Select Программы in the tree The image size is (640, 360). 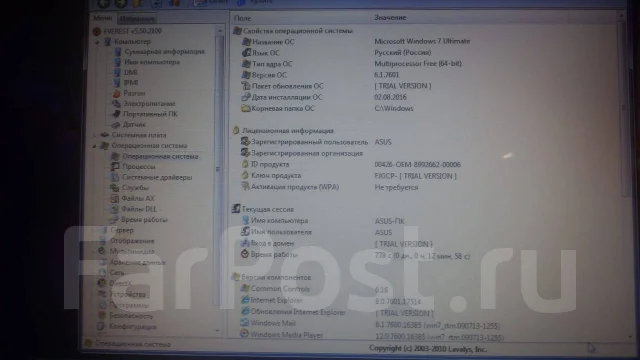(129, 305)
